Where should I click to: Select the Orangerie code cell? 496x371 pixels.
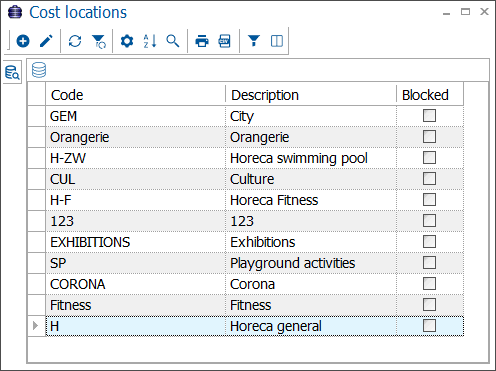pyautogui.click(x=135, y=137)
